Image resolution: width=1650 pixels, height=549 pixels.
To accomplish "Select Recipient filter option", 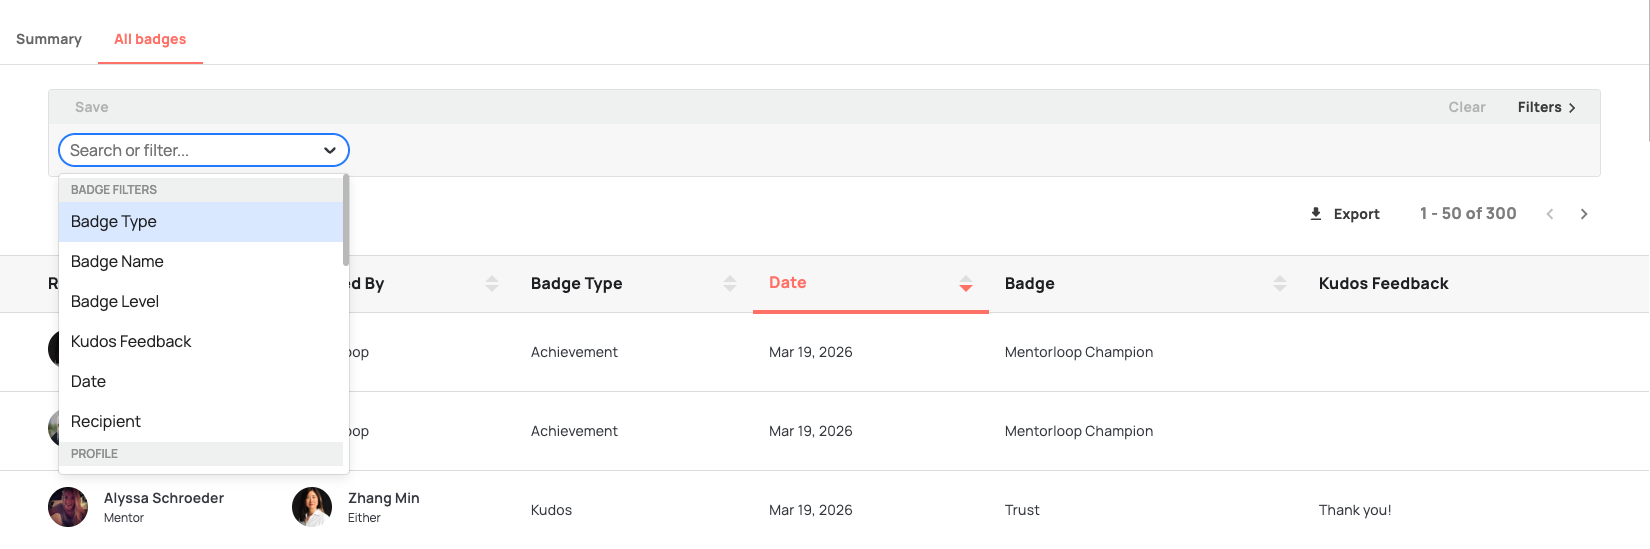I will (x=106, y=422).
